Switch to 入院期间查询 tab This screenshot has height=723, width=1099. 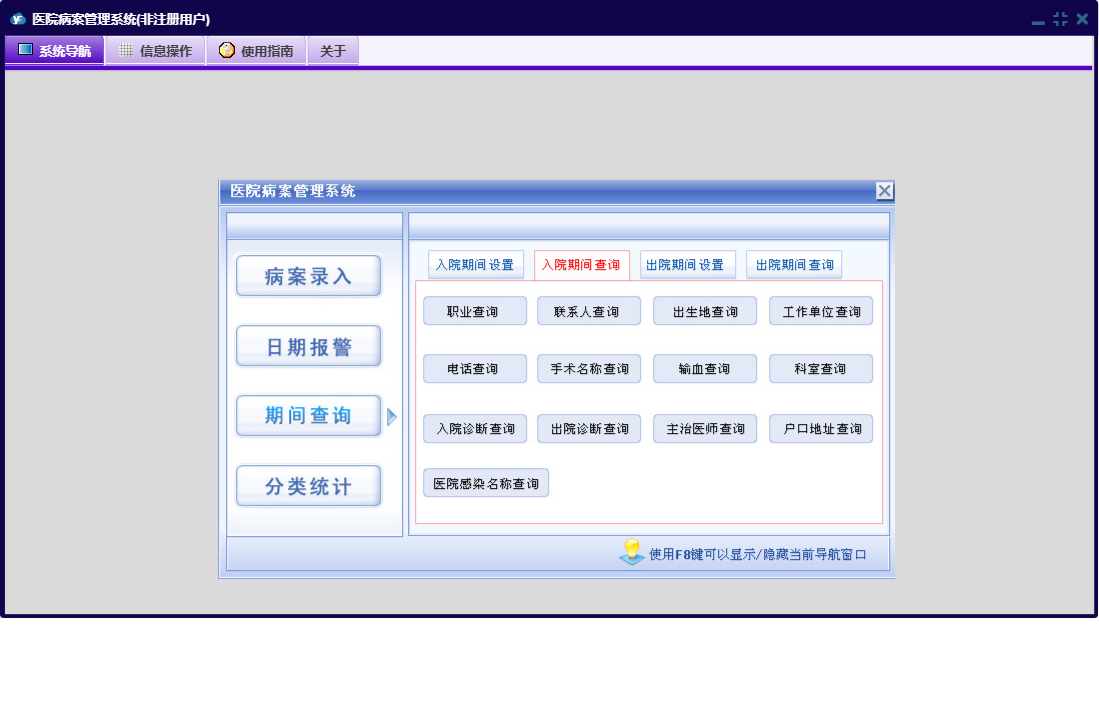point(581,265)
